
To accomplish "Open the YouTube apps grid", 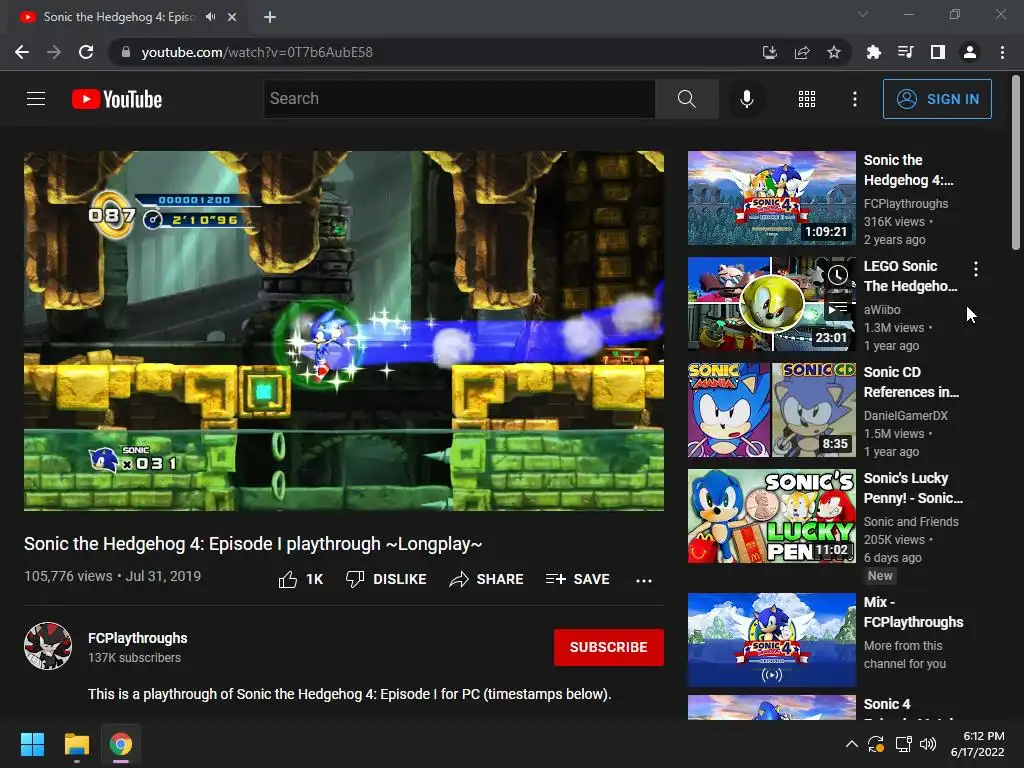I will click(807, 99).
